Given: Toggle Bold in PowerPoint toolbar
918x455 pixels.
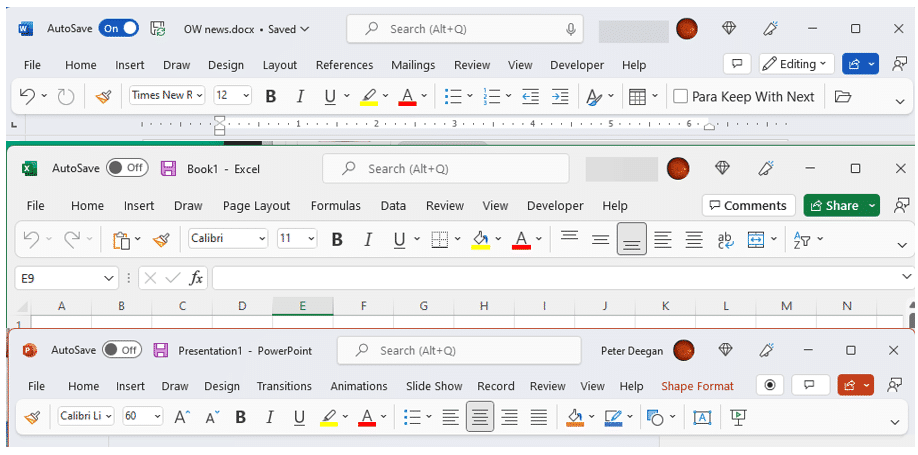Looking at the screenshot, I should (x=241, y=417).
